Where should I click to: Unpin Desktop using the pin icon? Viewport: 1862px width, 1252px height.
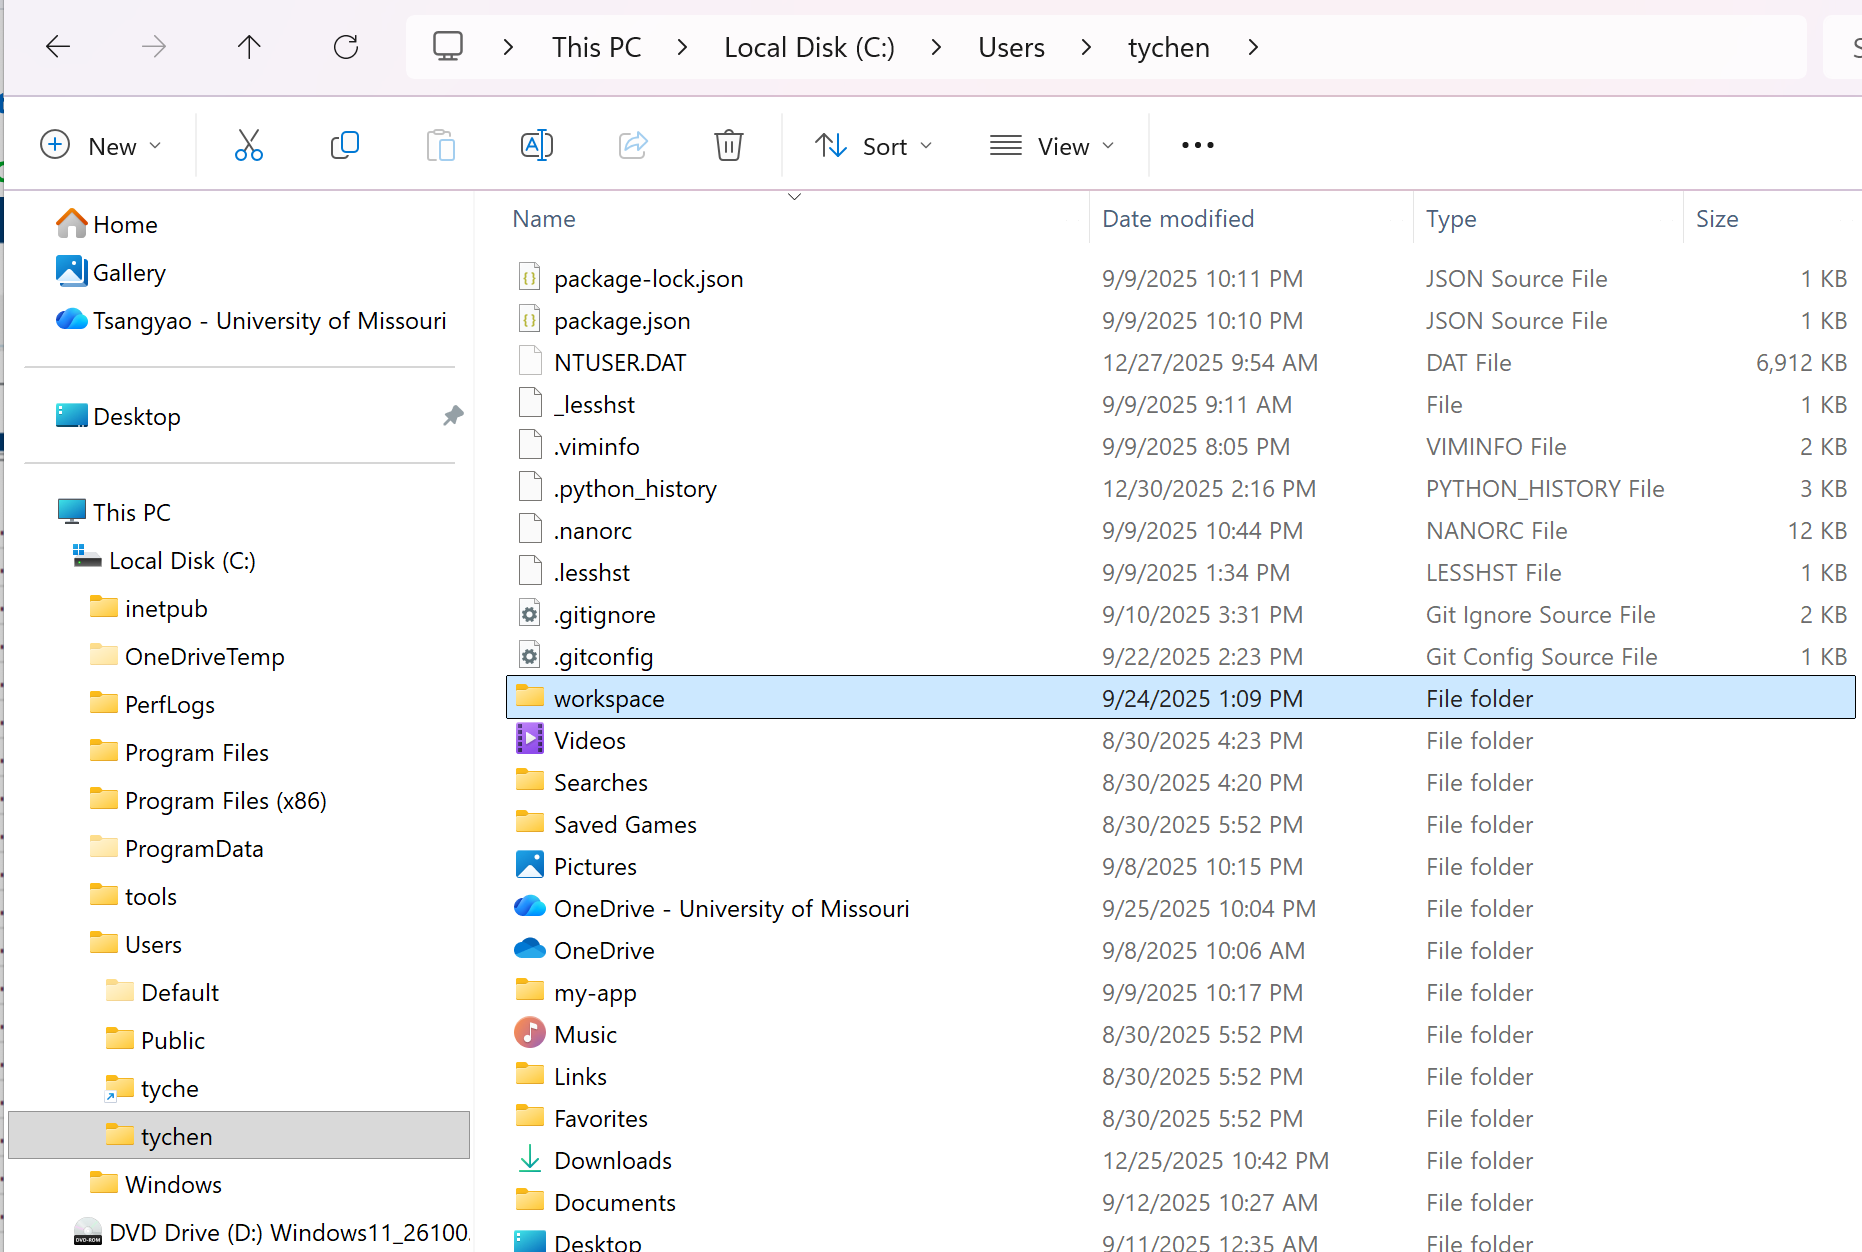click(x=453, y=416)
